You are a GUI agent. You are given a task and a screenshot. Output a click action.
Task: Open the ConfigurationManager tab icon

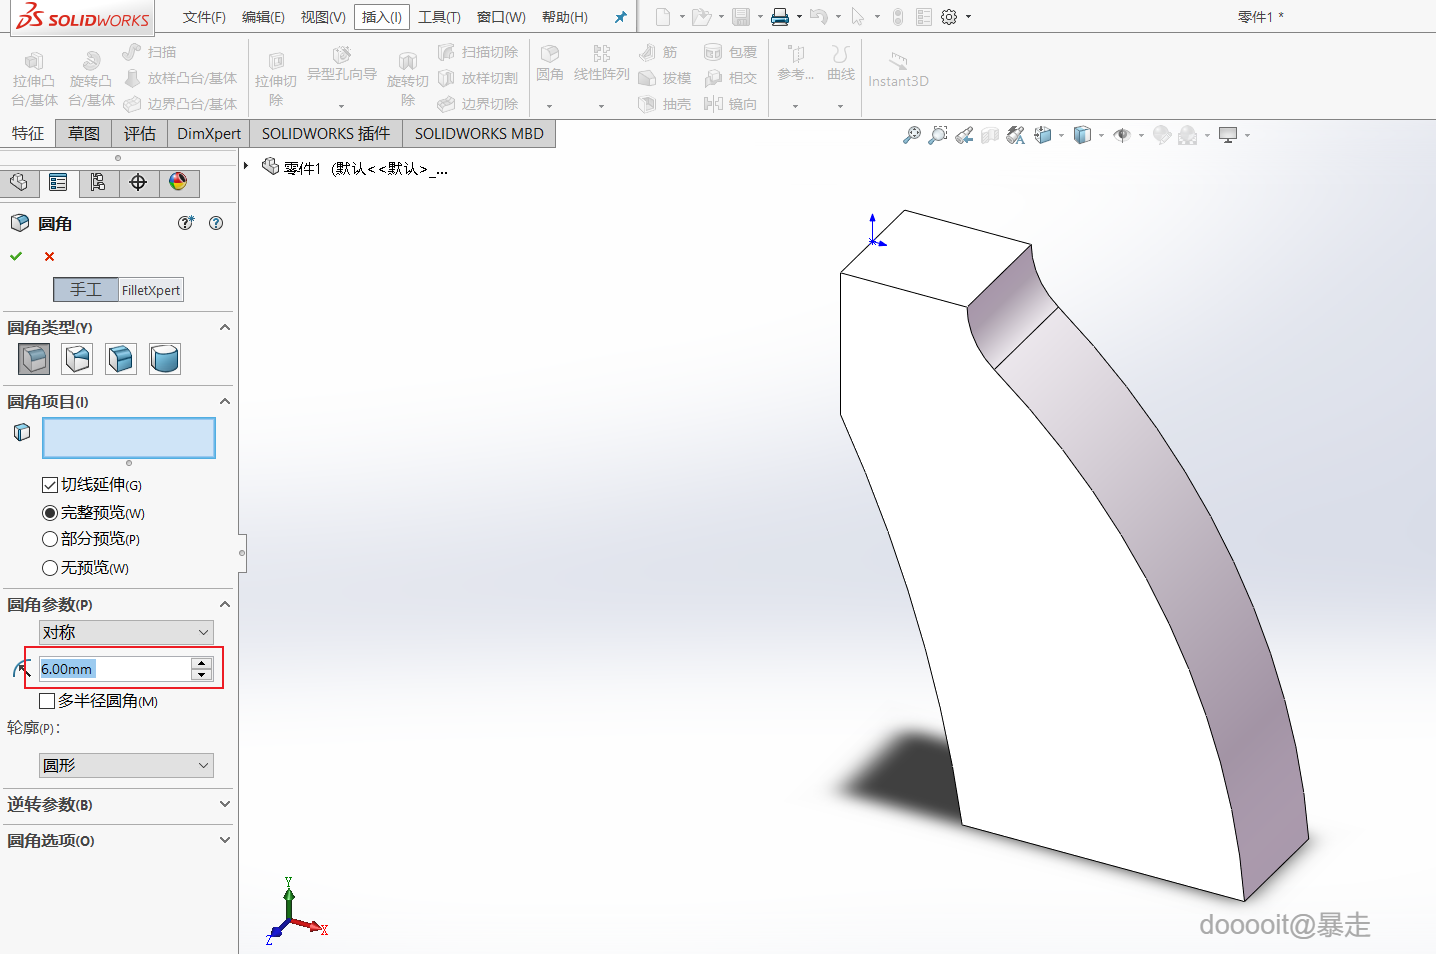98,182
